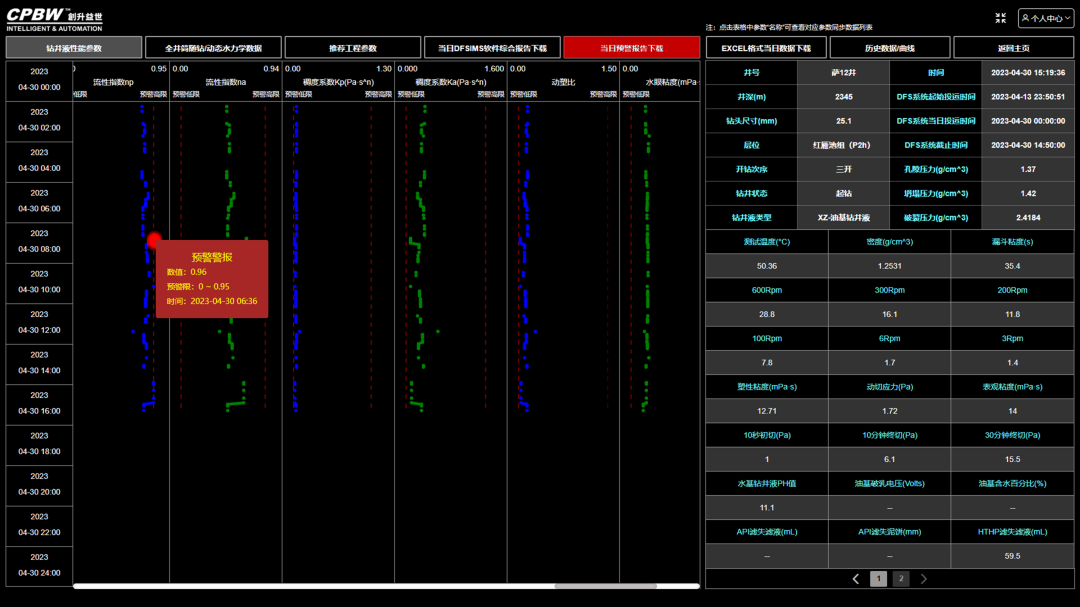Viewport: 1080px width, 607px height.
Task: Open the 推荐工程参数 tab
Action: pos(353,48)
